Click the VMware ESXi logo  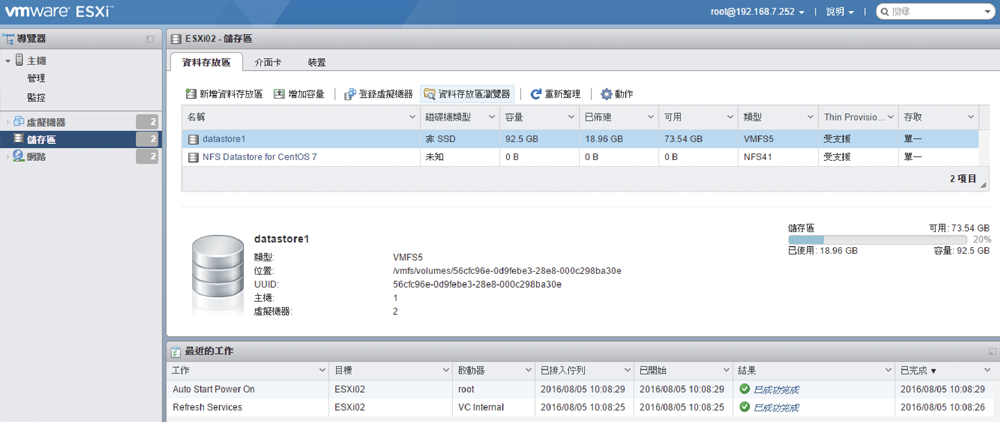click(x=59, y=11)
